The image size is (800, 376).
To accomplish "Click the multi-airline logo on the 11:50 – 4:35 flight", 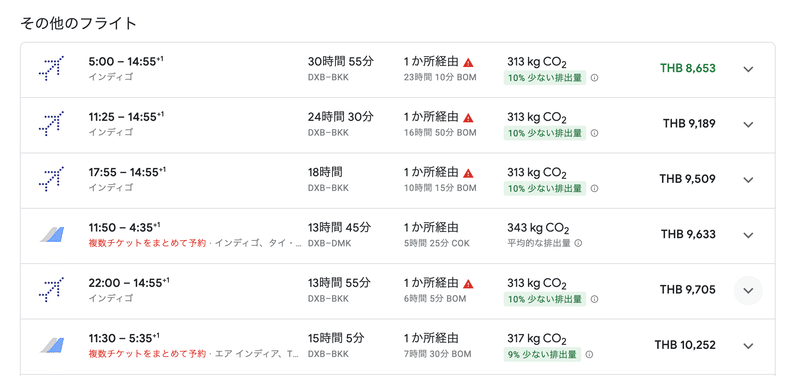I will tap(52, 235).
